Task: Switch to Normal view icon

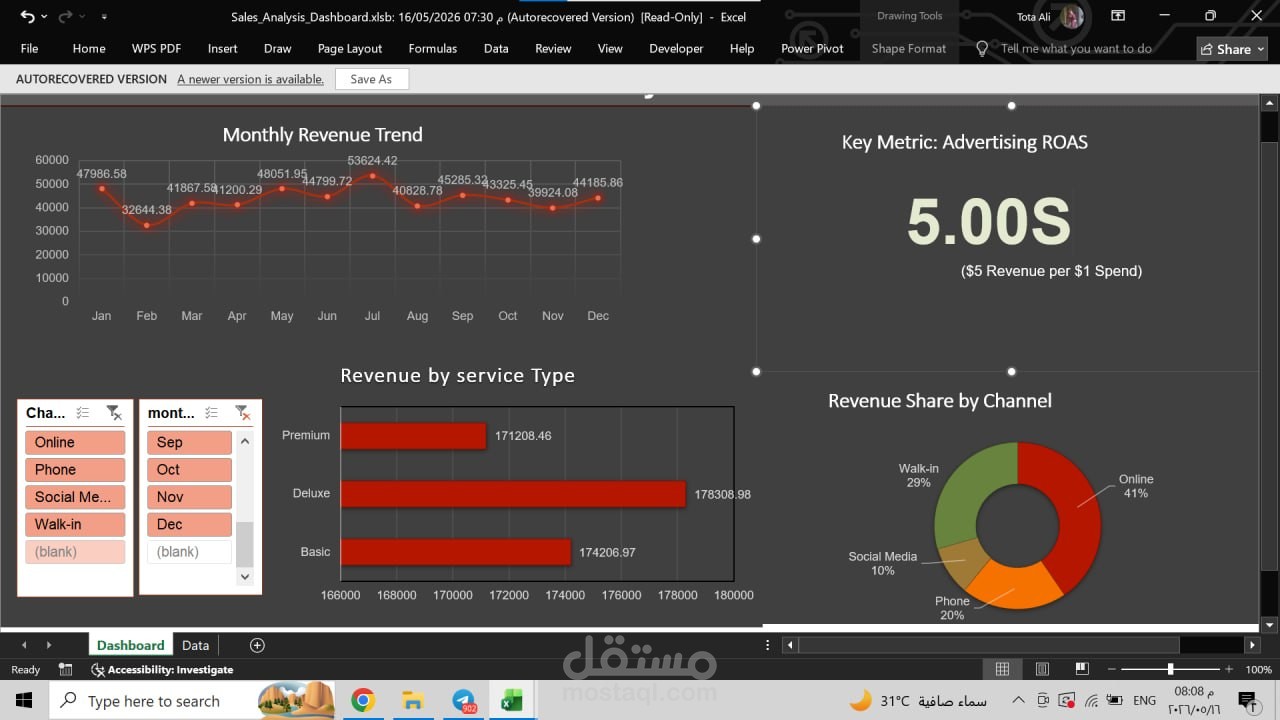Action: point(1002,669)
